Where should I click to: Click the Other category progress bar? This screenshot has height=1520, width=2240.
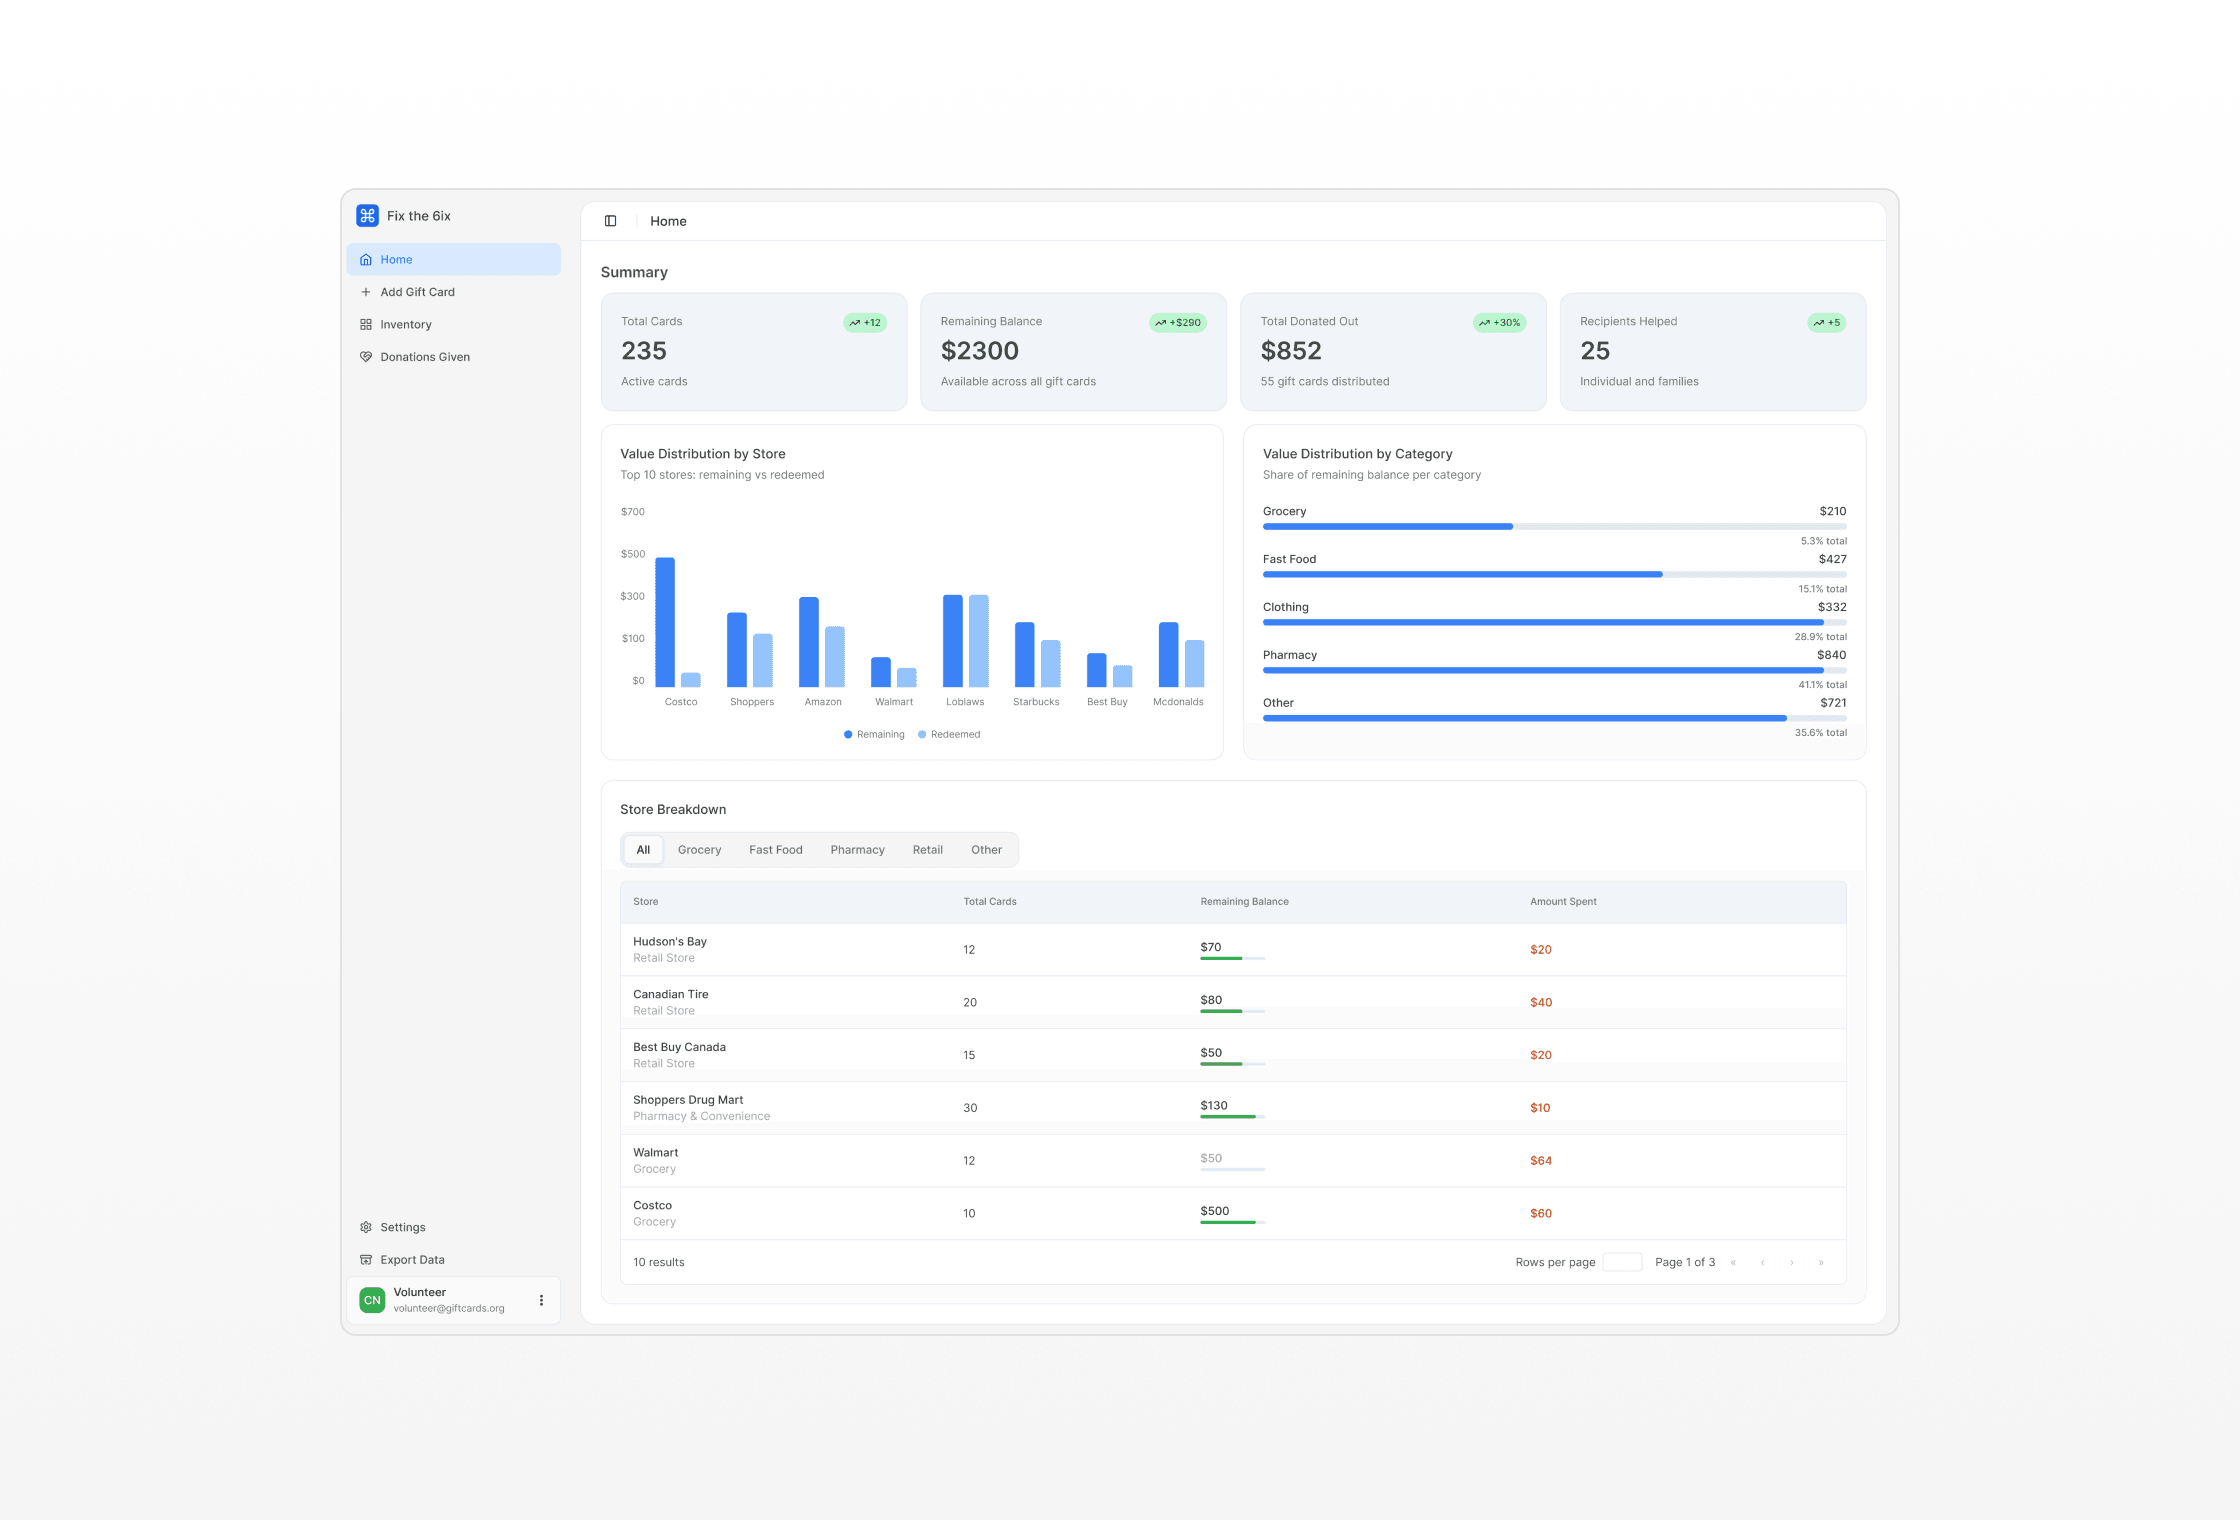[1554, 718]
